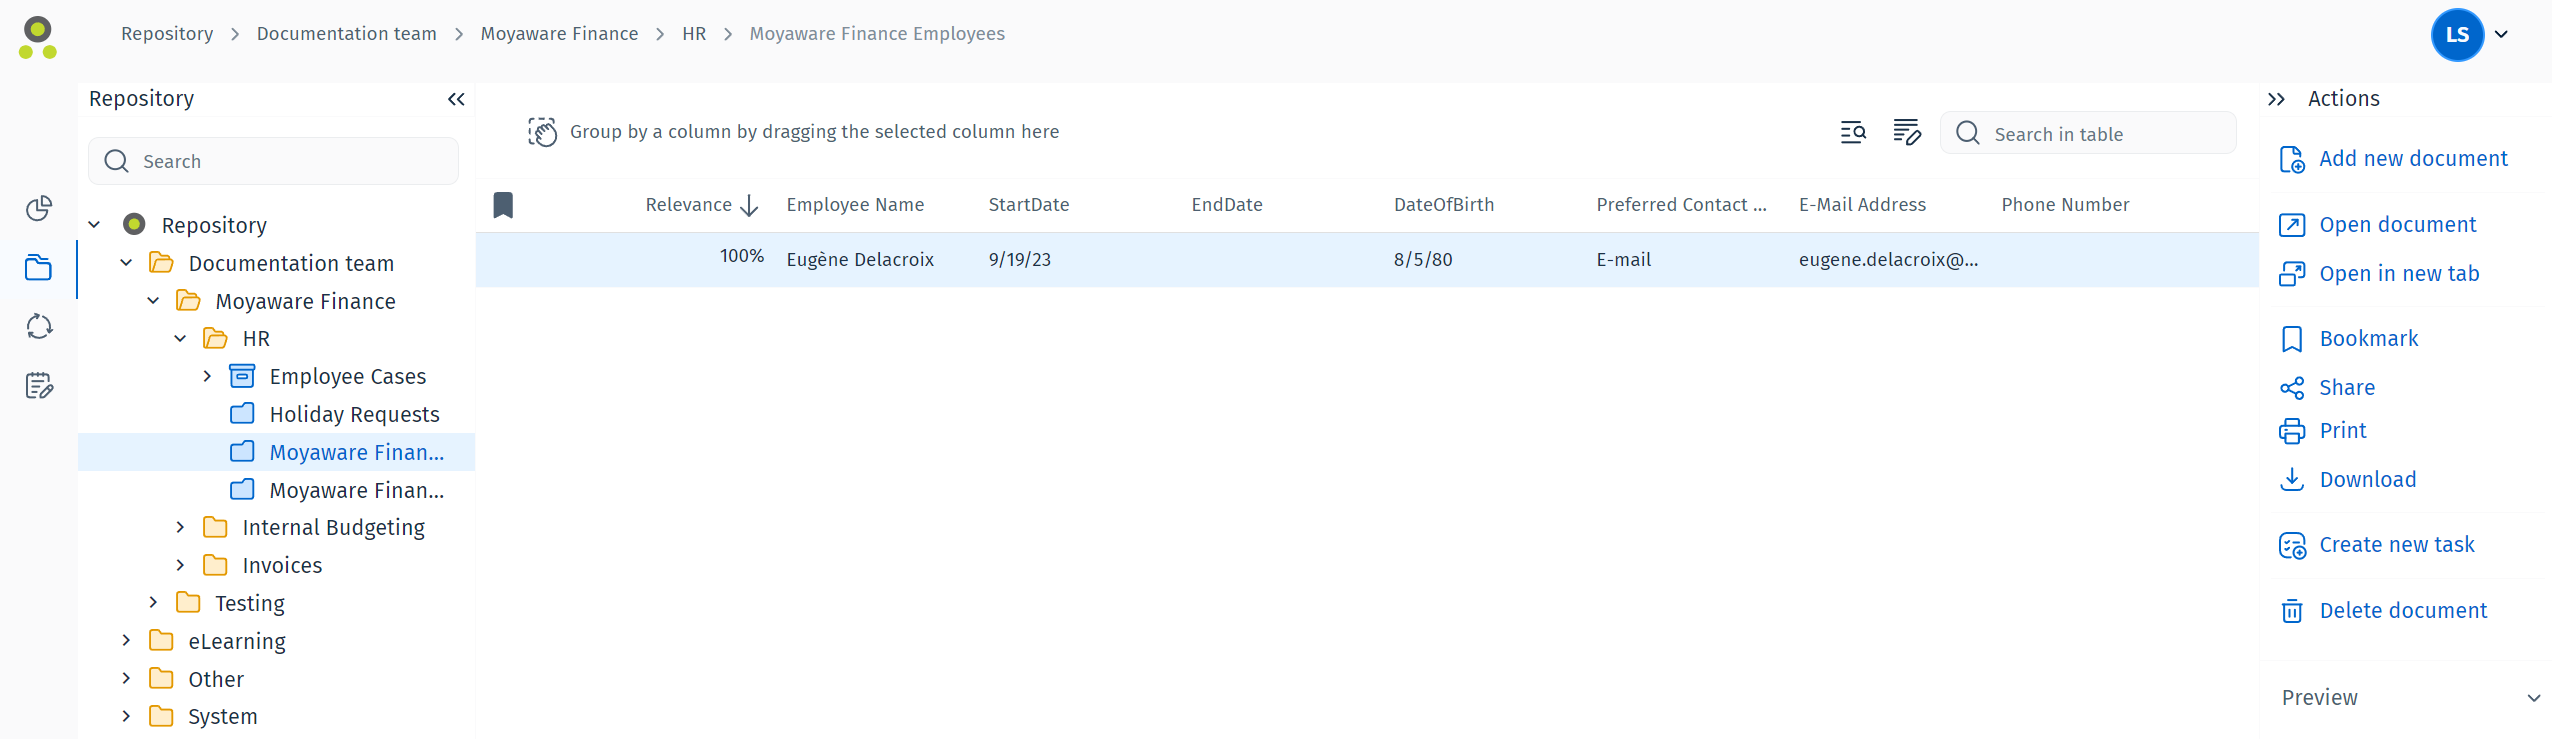Collapse the Repository panel with double chevron

pos(456,99)
